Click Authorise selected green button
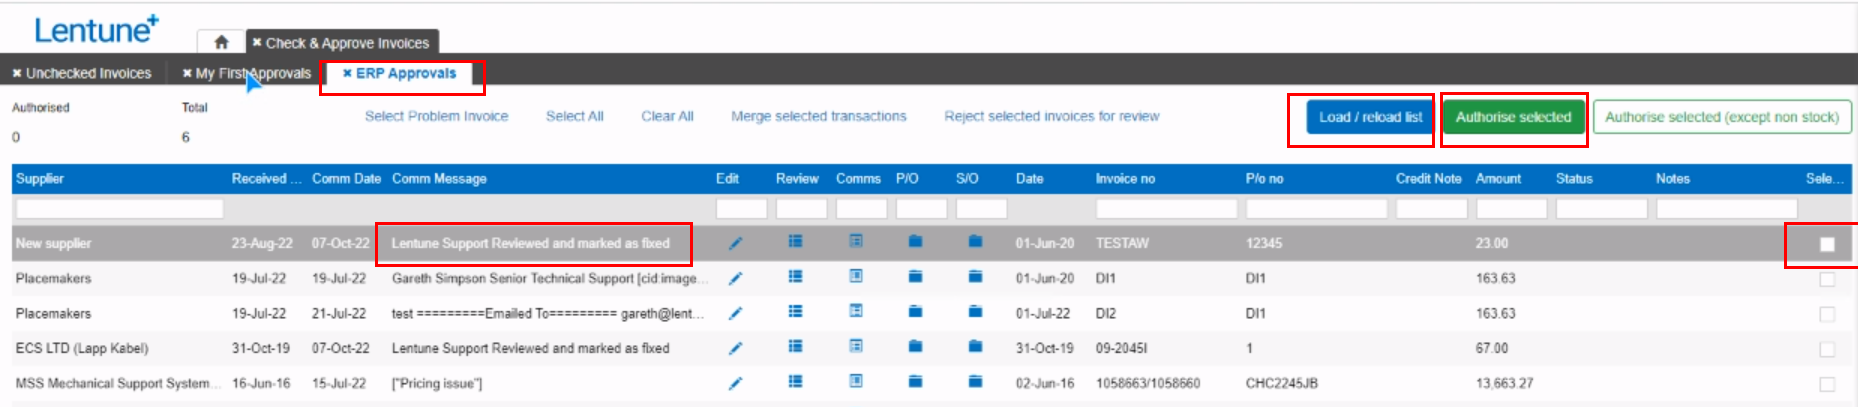This screenshot has height=407, width=1858. coord(1514,117)
